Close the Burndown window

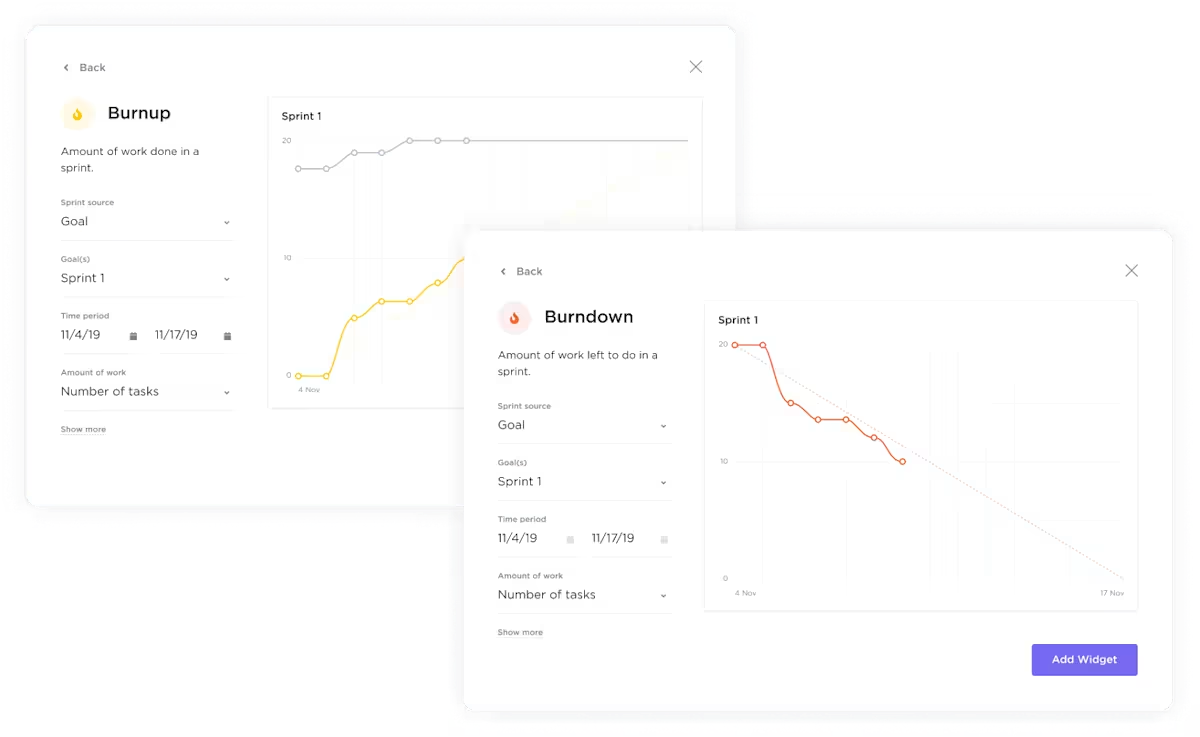point(1131,271)
